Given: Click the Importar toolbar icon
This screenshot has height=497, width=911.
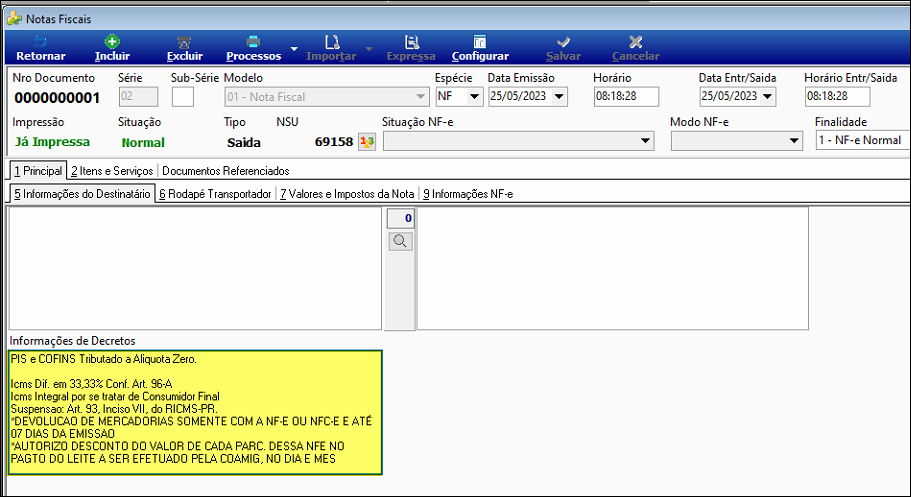Looking at the screenshot, I should point(332,42).
